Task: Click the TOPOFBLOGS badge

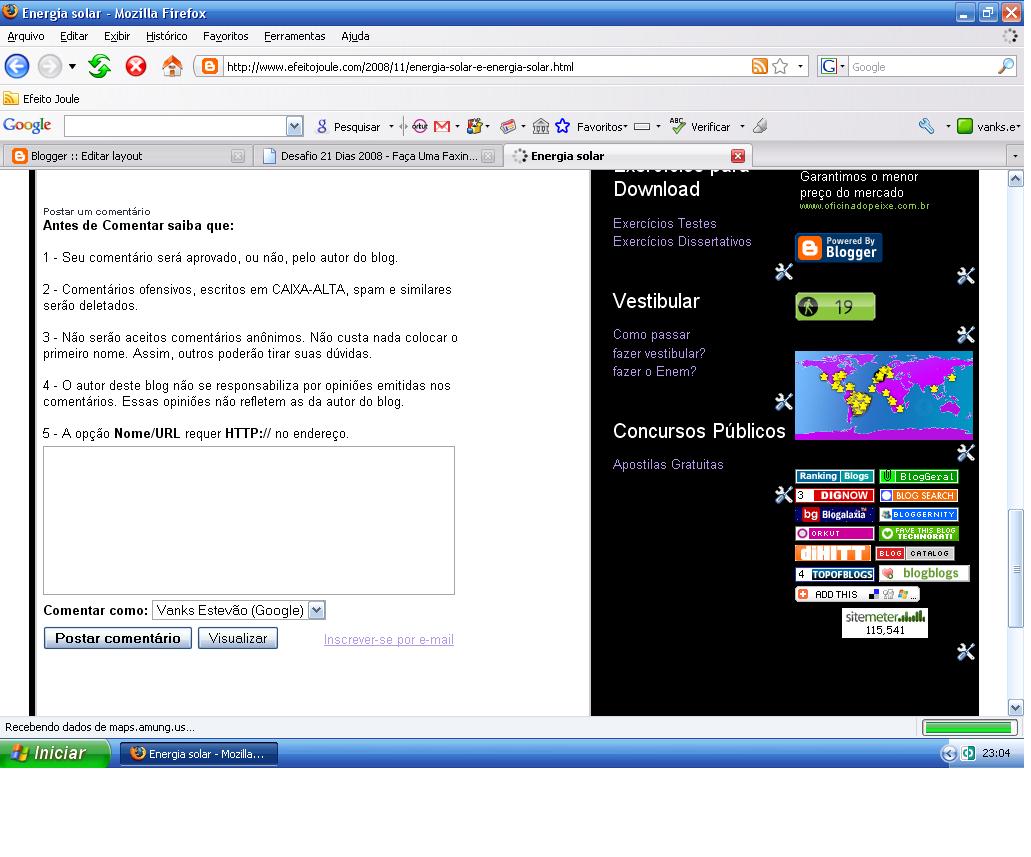Action: click(835, 574)
